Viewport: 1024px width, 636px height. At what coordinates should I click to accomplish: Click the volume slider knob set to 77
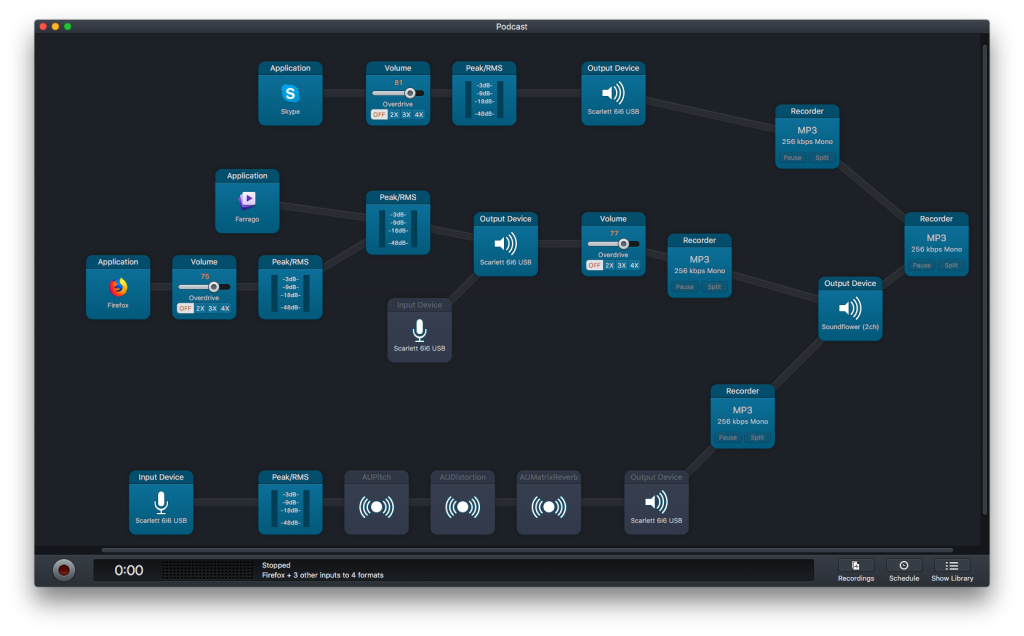click(x=624, y=244)
